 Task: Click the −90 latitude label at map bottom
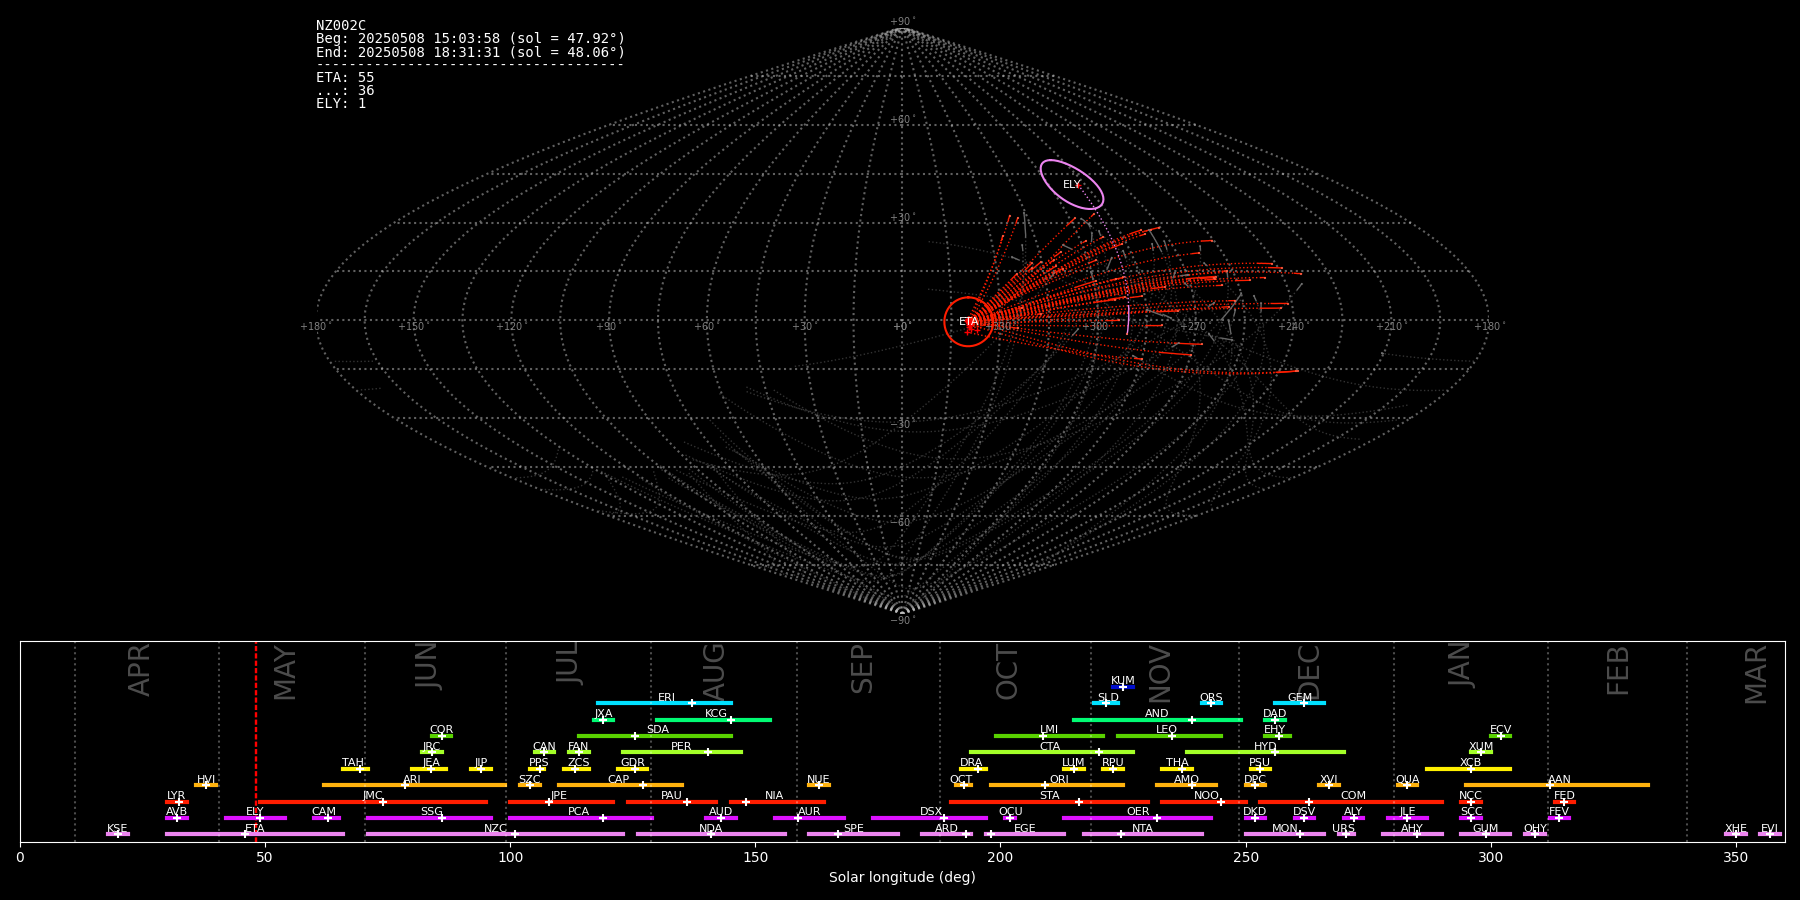click(901, 621)
